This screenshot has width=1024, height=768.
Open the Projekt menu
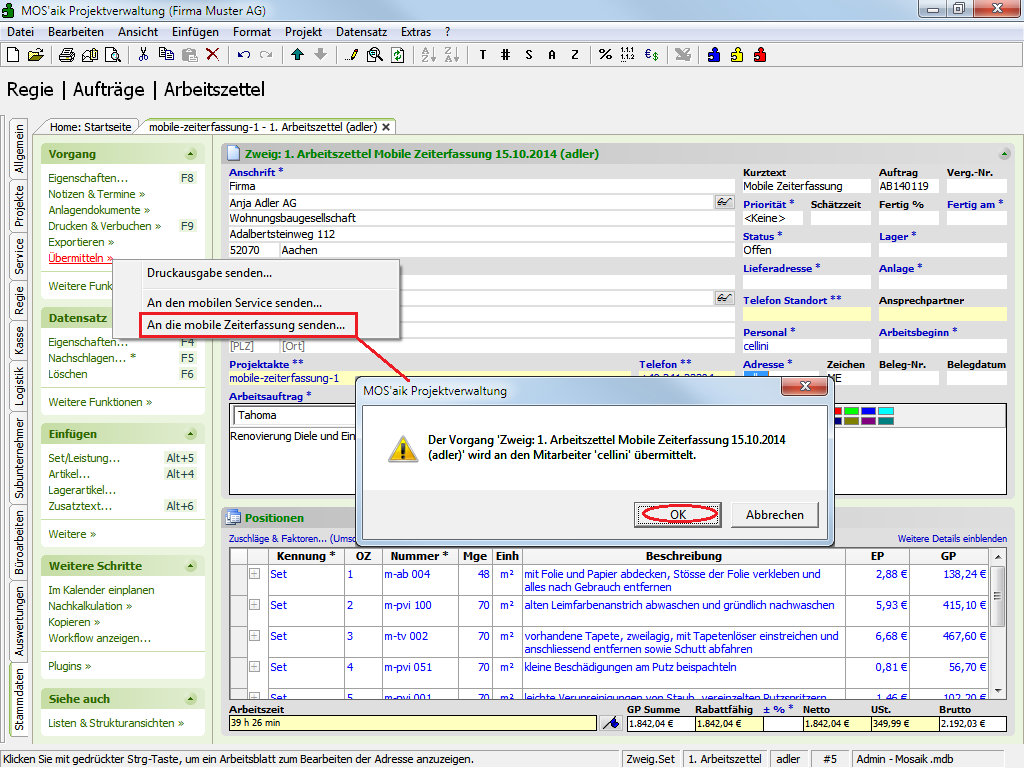pyautogui.click(x=303, y=32)
